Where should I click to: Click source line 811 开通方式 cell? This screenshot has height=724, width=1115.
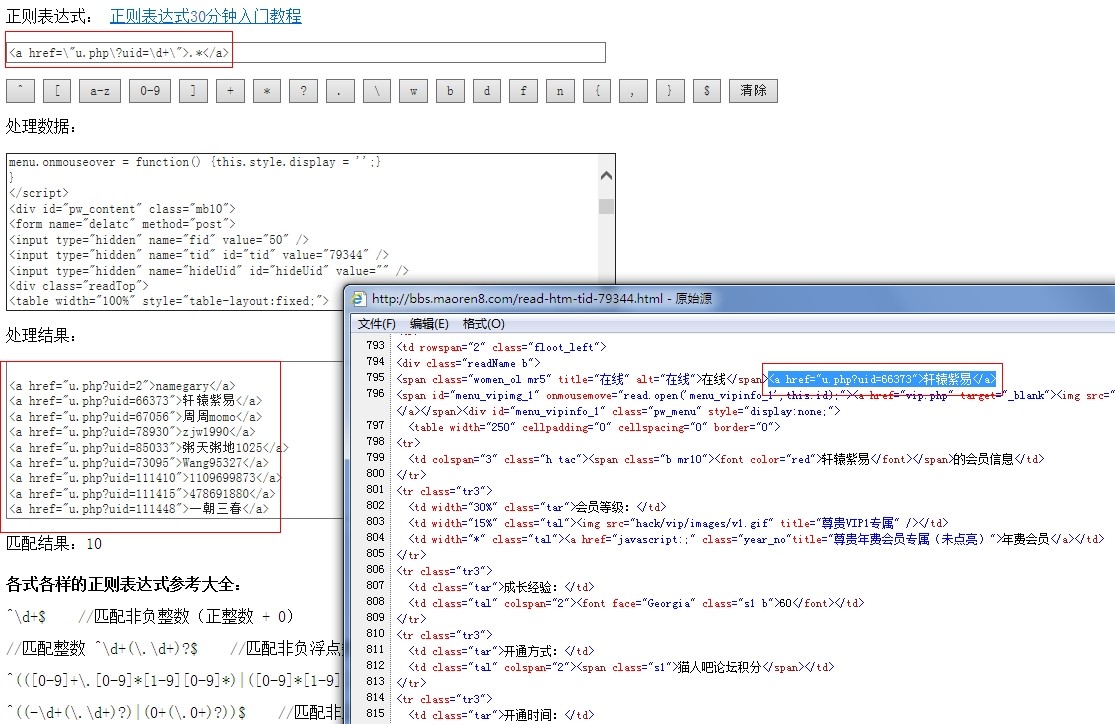coord(501,651)
